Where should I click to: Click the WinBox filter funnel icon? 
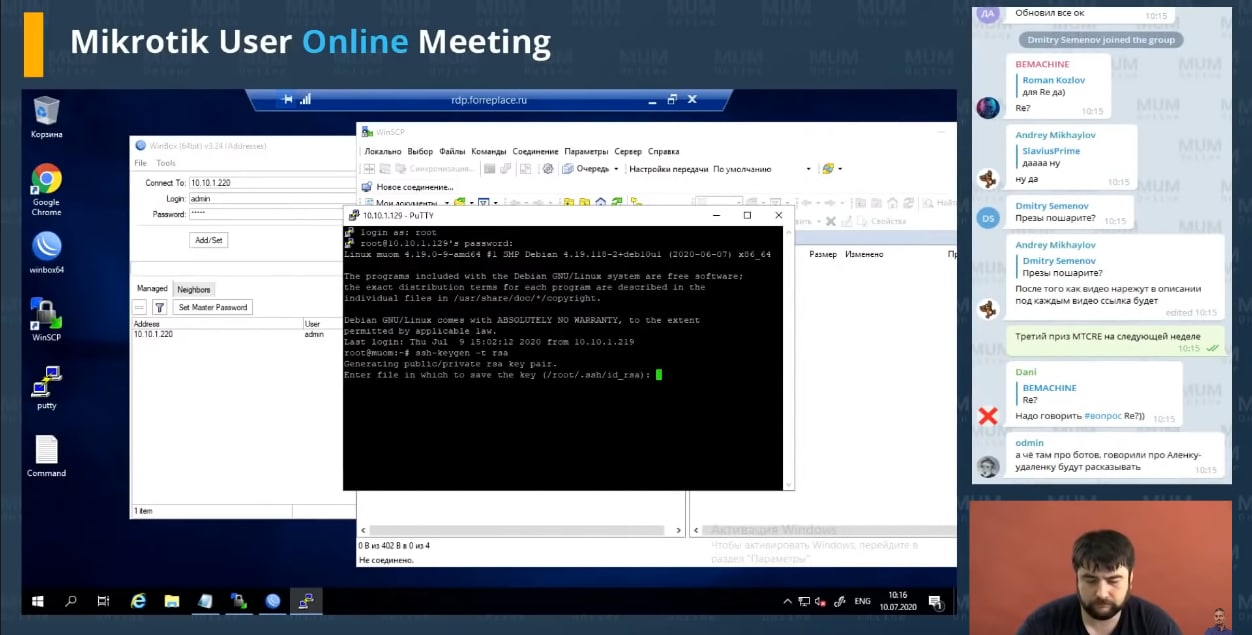point(159,307)
